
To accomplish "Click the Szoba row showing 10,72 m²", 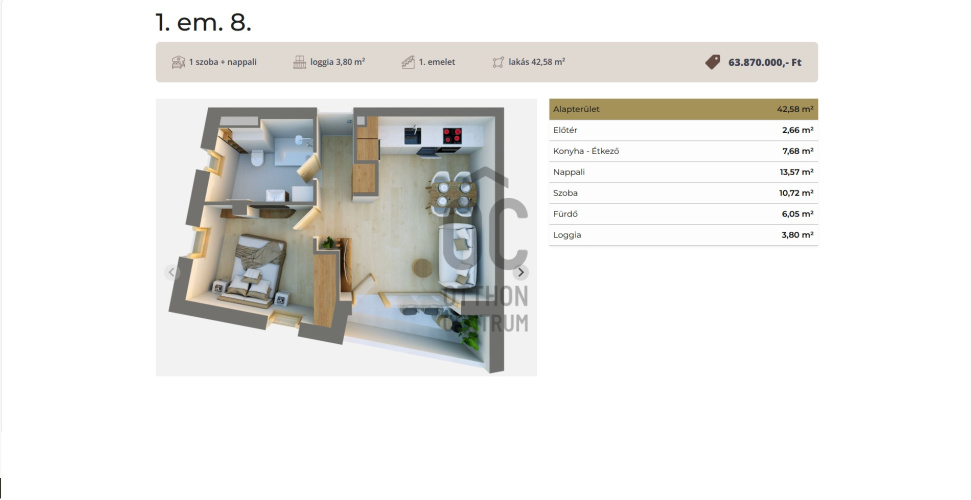I will point(683,193).
